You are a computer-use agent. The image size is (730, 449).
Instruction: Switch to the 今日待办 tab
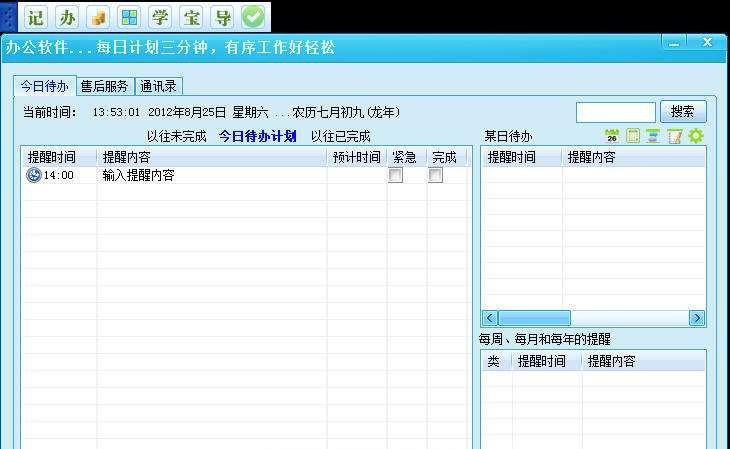point(45,86)
